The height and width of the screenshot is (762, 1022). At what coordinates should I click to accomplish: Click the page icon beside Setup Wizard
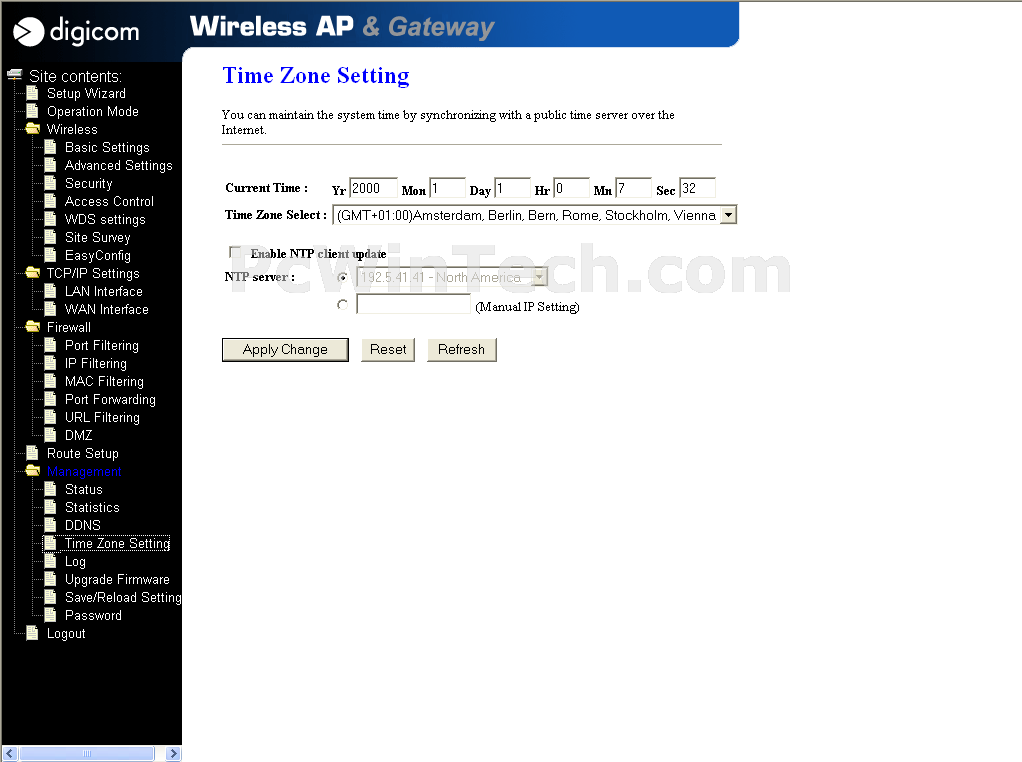click(x=32, y=93)
